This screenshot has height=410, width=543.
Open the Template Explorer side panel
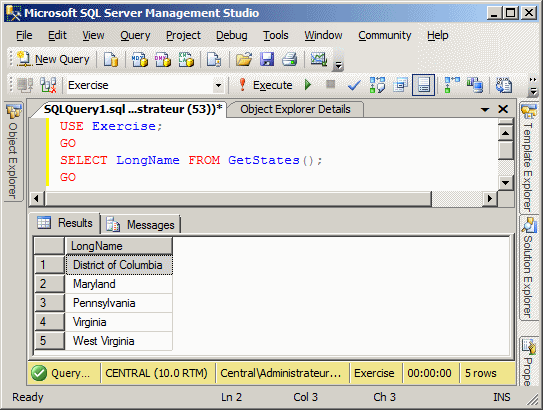point(528,158)
